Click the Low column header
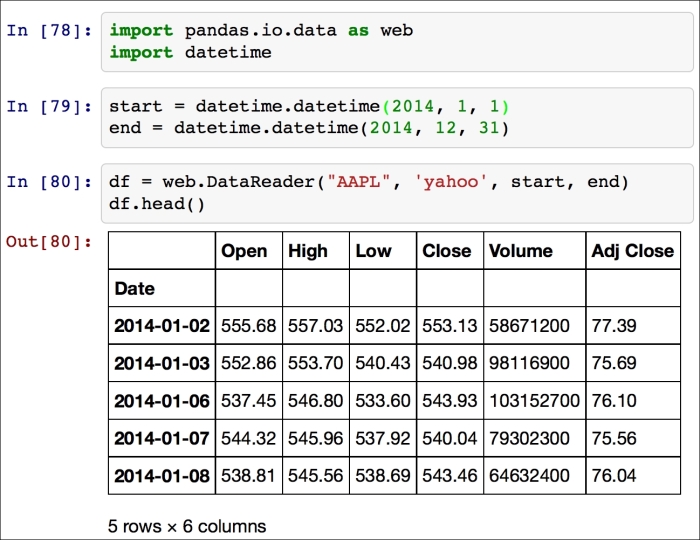 (x=373, y=251)
